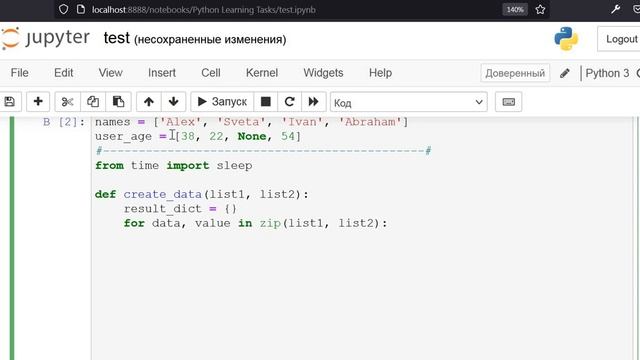Click the pencil edit mode indicator icon
Image resolution: width=640 pixels, height=360 pixels.
[x=564, y=73]
